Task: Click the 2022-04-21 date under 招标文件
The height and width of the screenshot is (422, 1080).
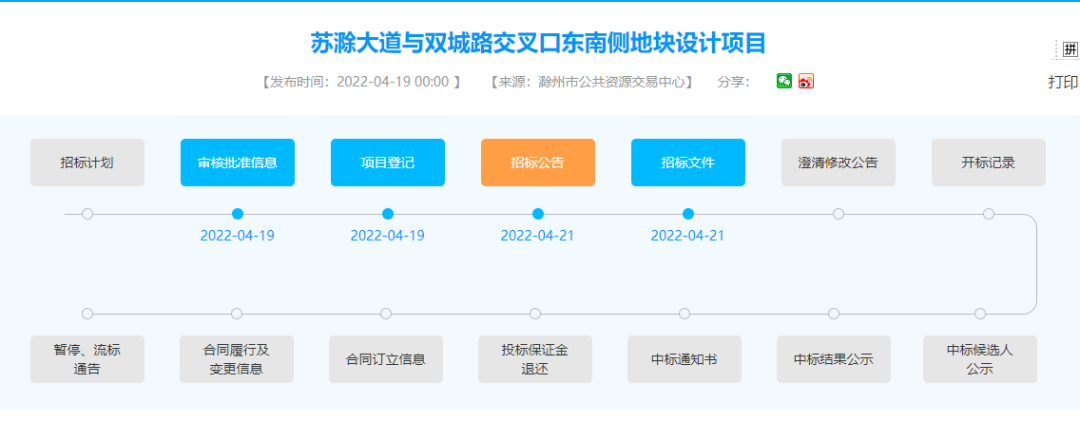Action: click(688, 235)
